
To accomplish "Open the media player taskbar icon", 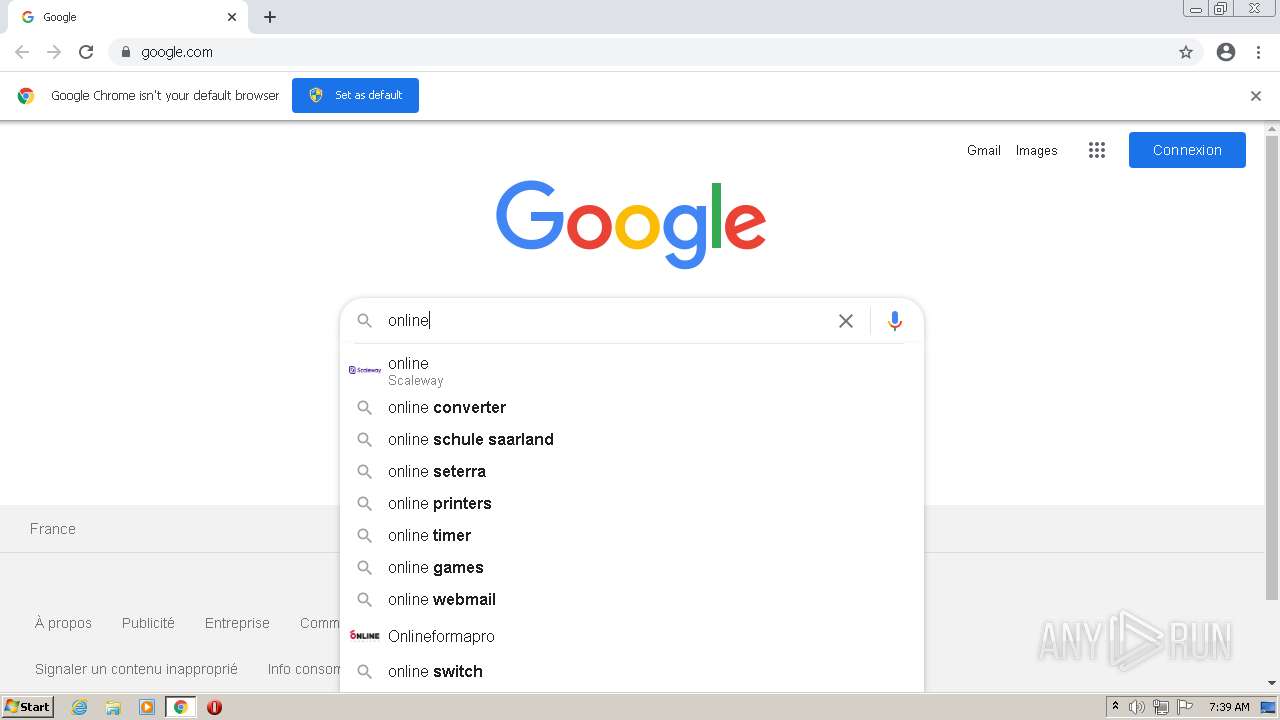I will pos(147,707).
